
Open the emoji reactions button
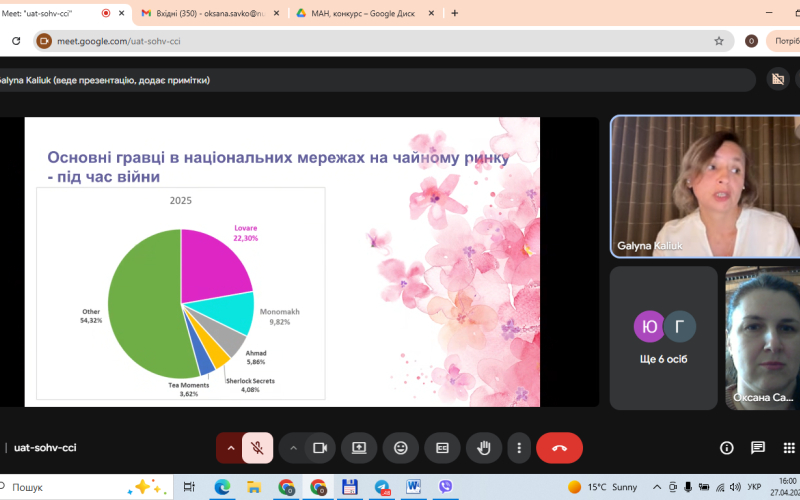click(x=401, y=448)
